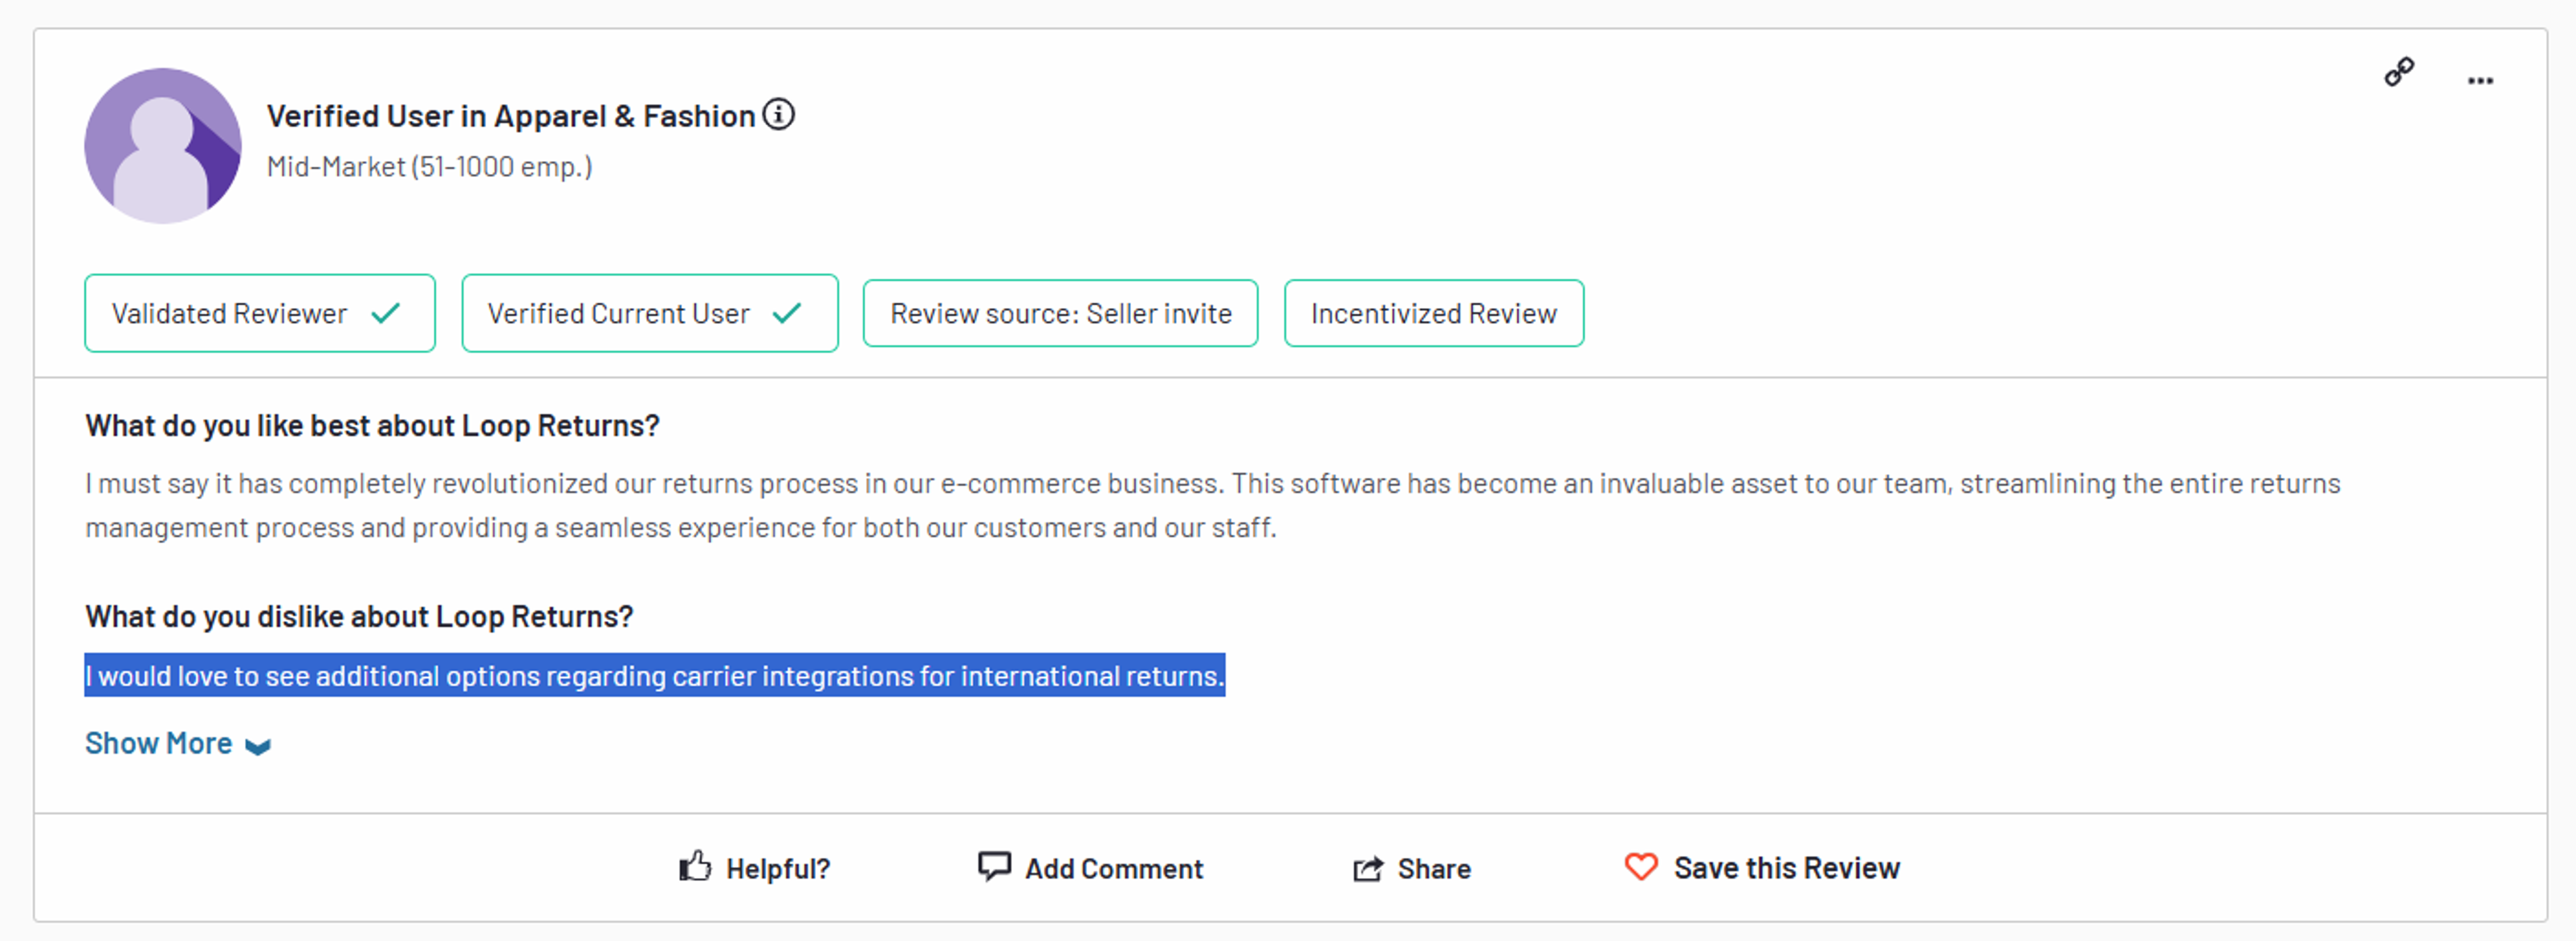Click the Helpful? label text
The width and height of the screenshot is (2576, 941).
pyautogui.click(x=778, y=869)
